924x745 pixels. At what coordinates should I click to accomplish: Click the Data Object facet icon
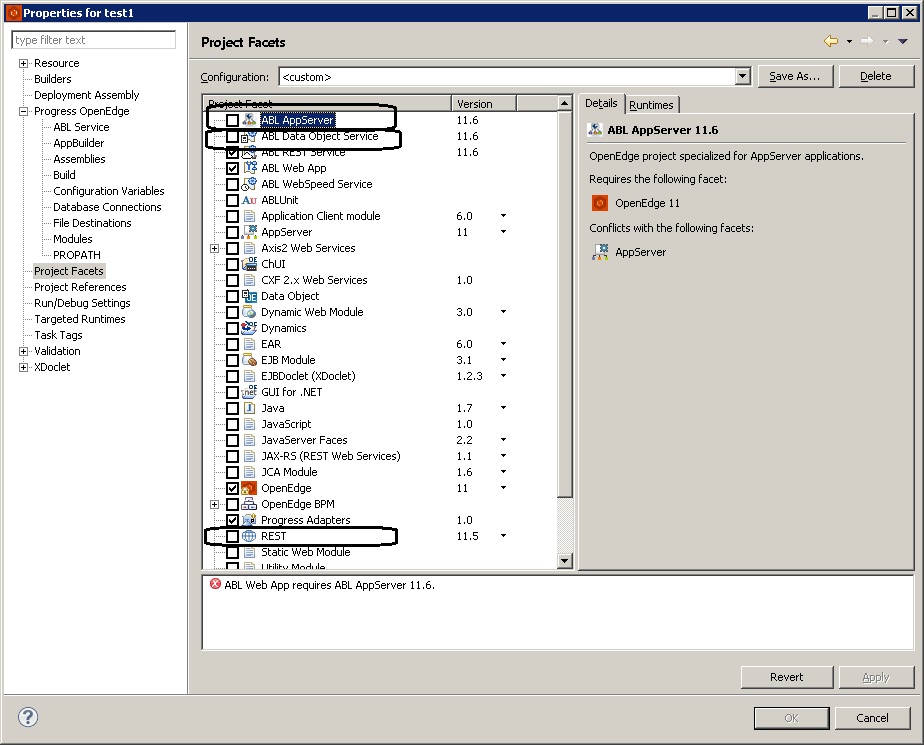pyautogui.click(x=249, y=296)
